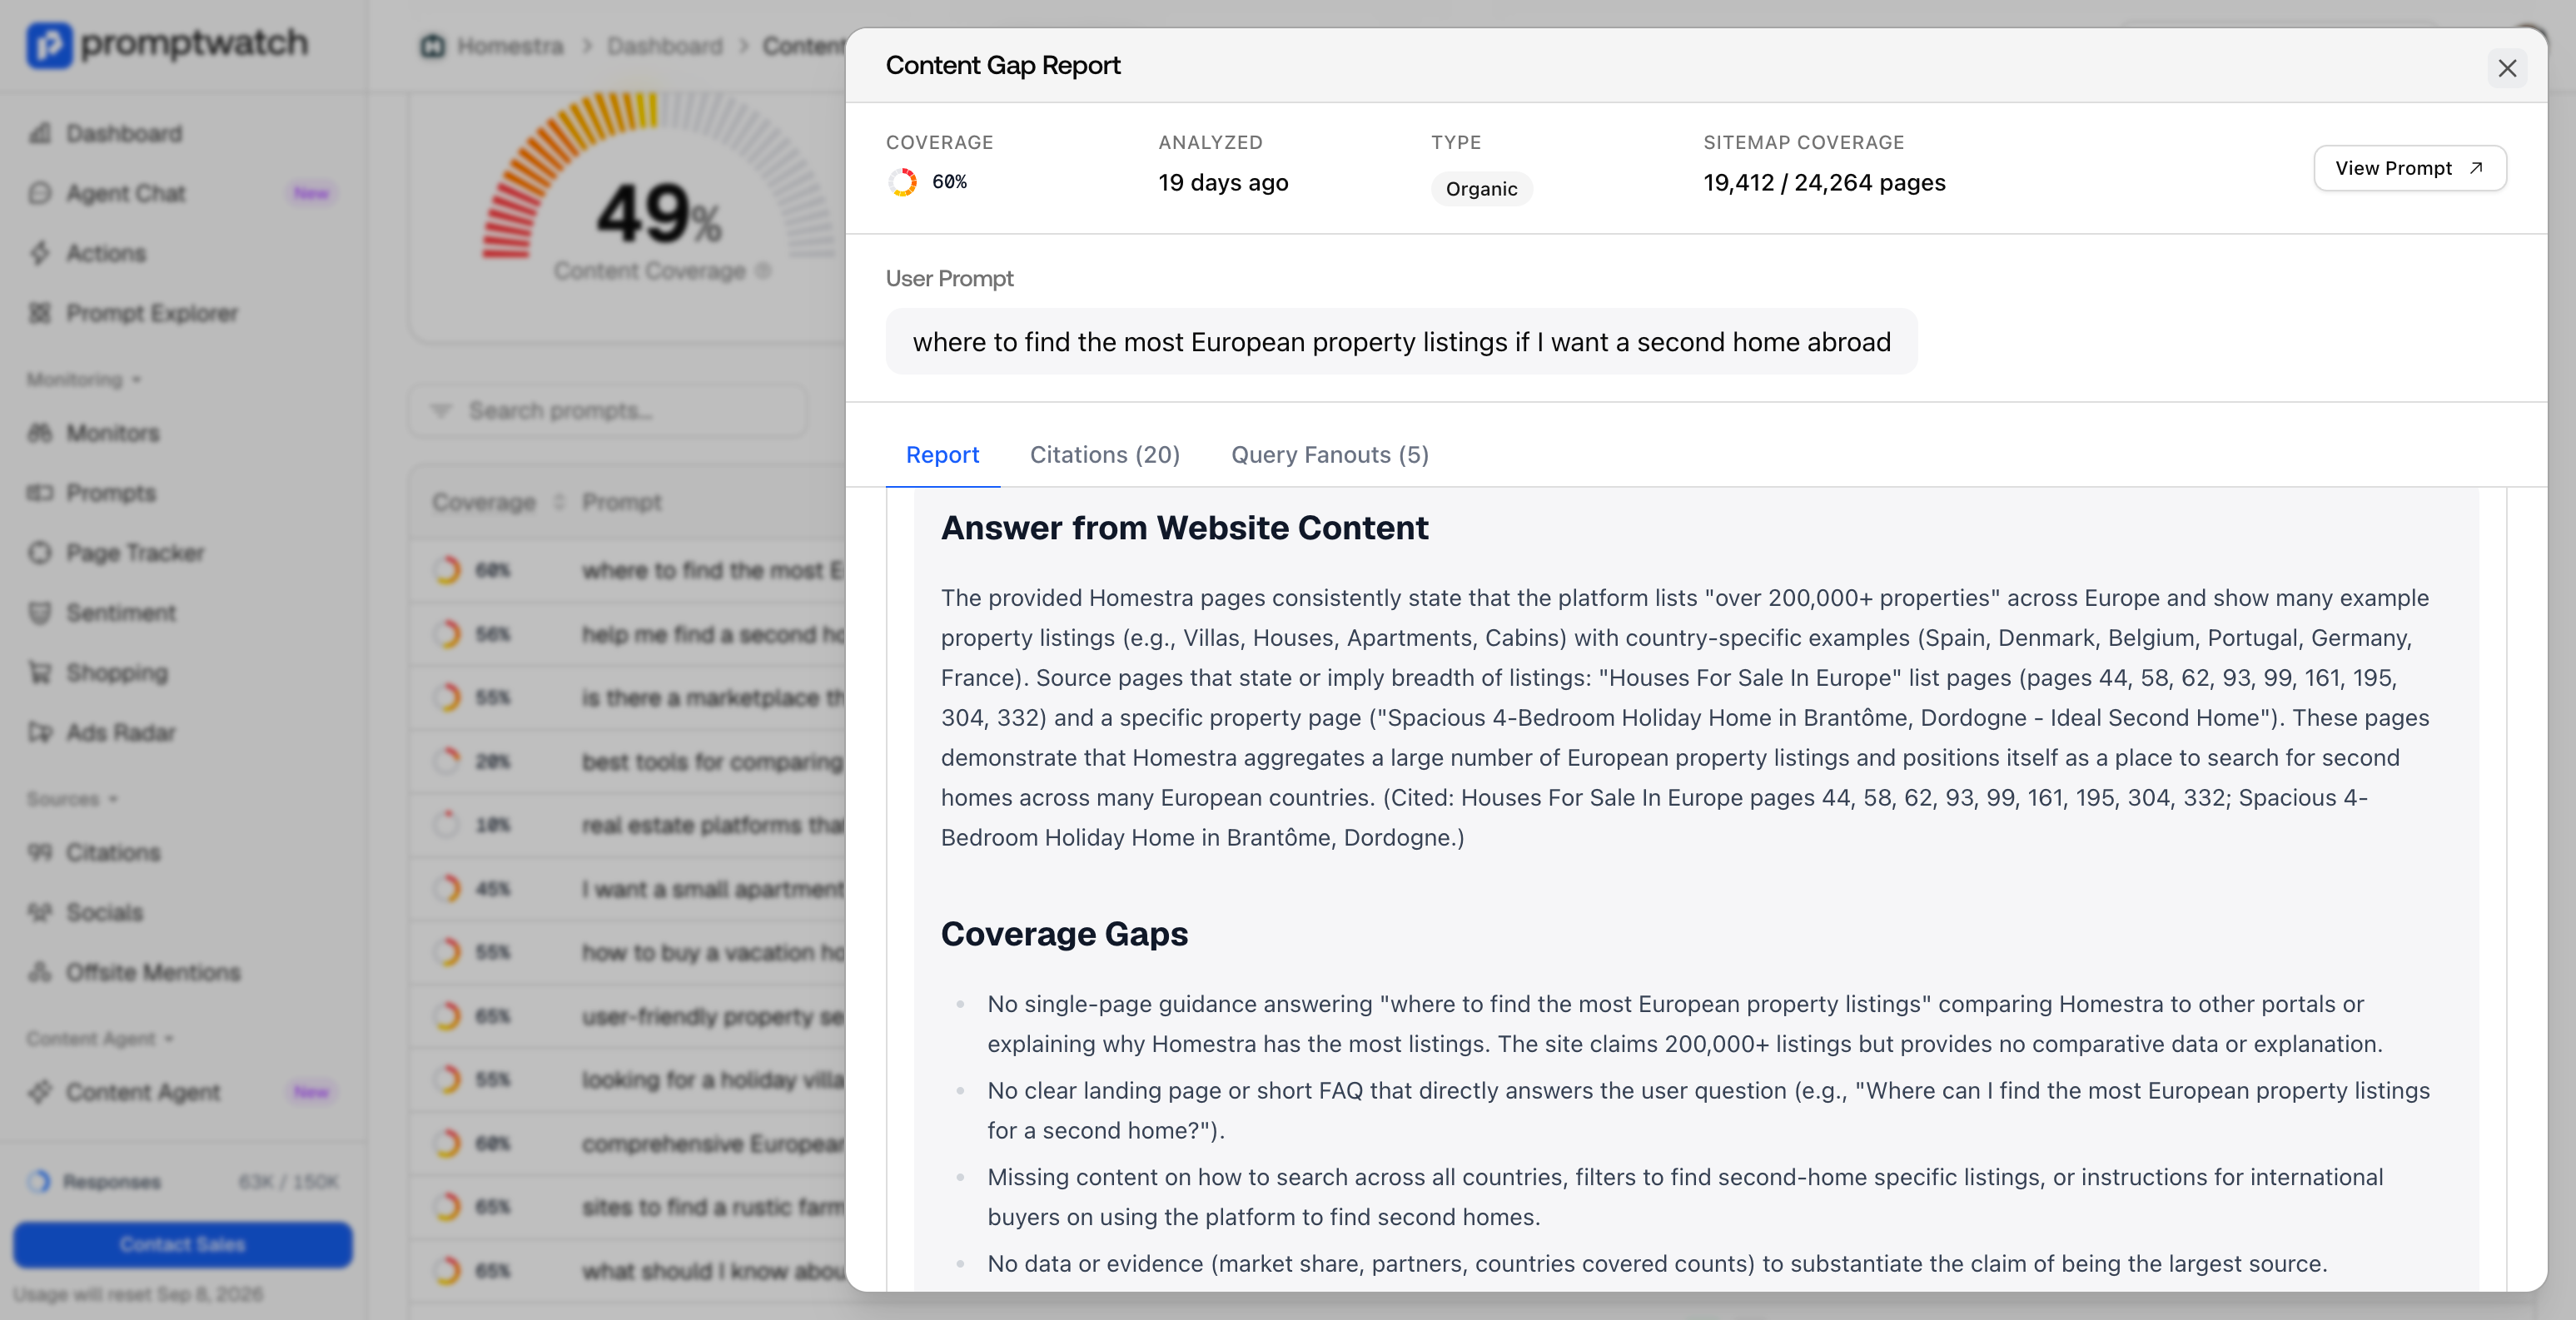Open the Content Agent sidebar icon

coord(40,1092)
